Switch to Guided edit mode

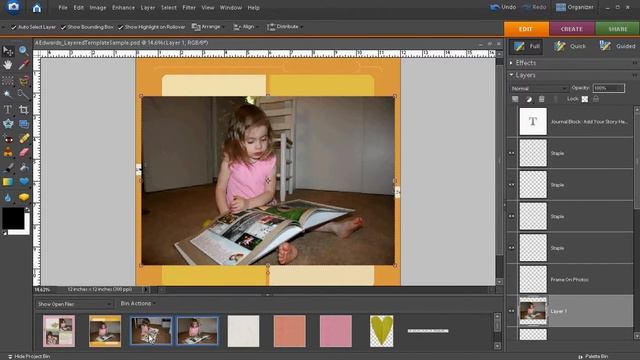(617, 46)
